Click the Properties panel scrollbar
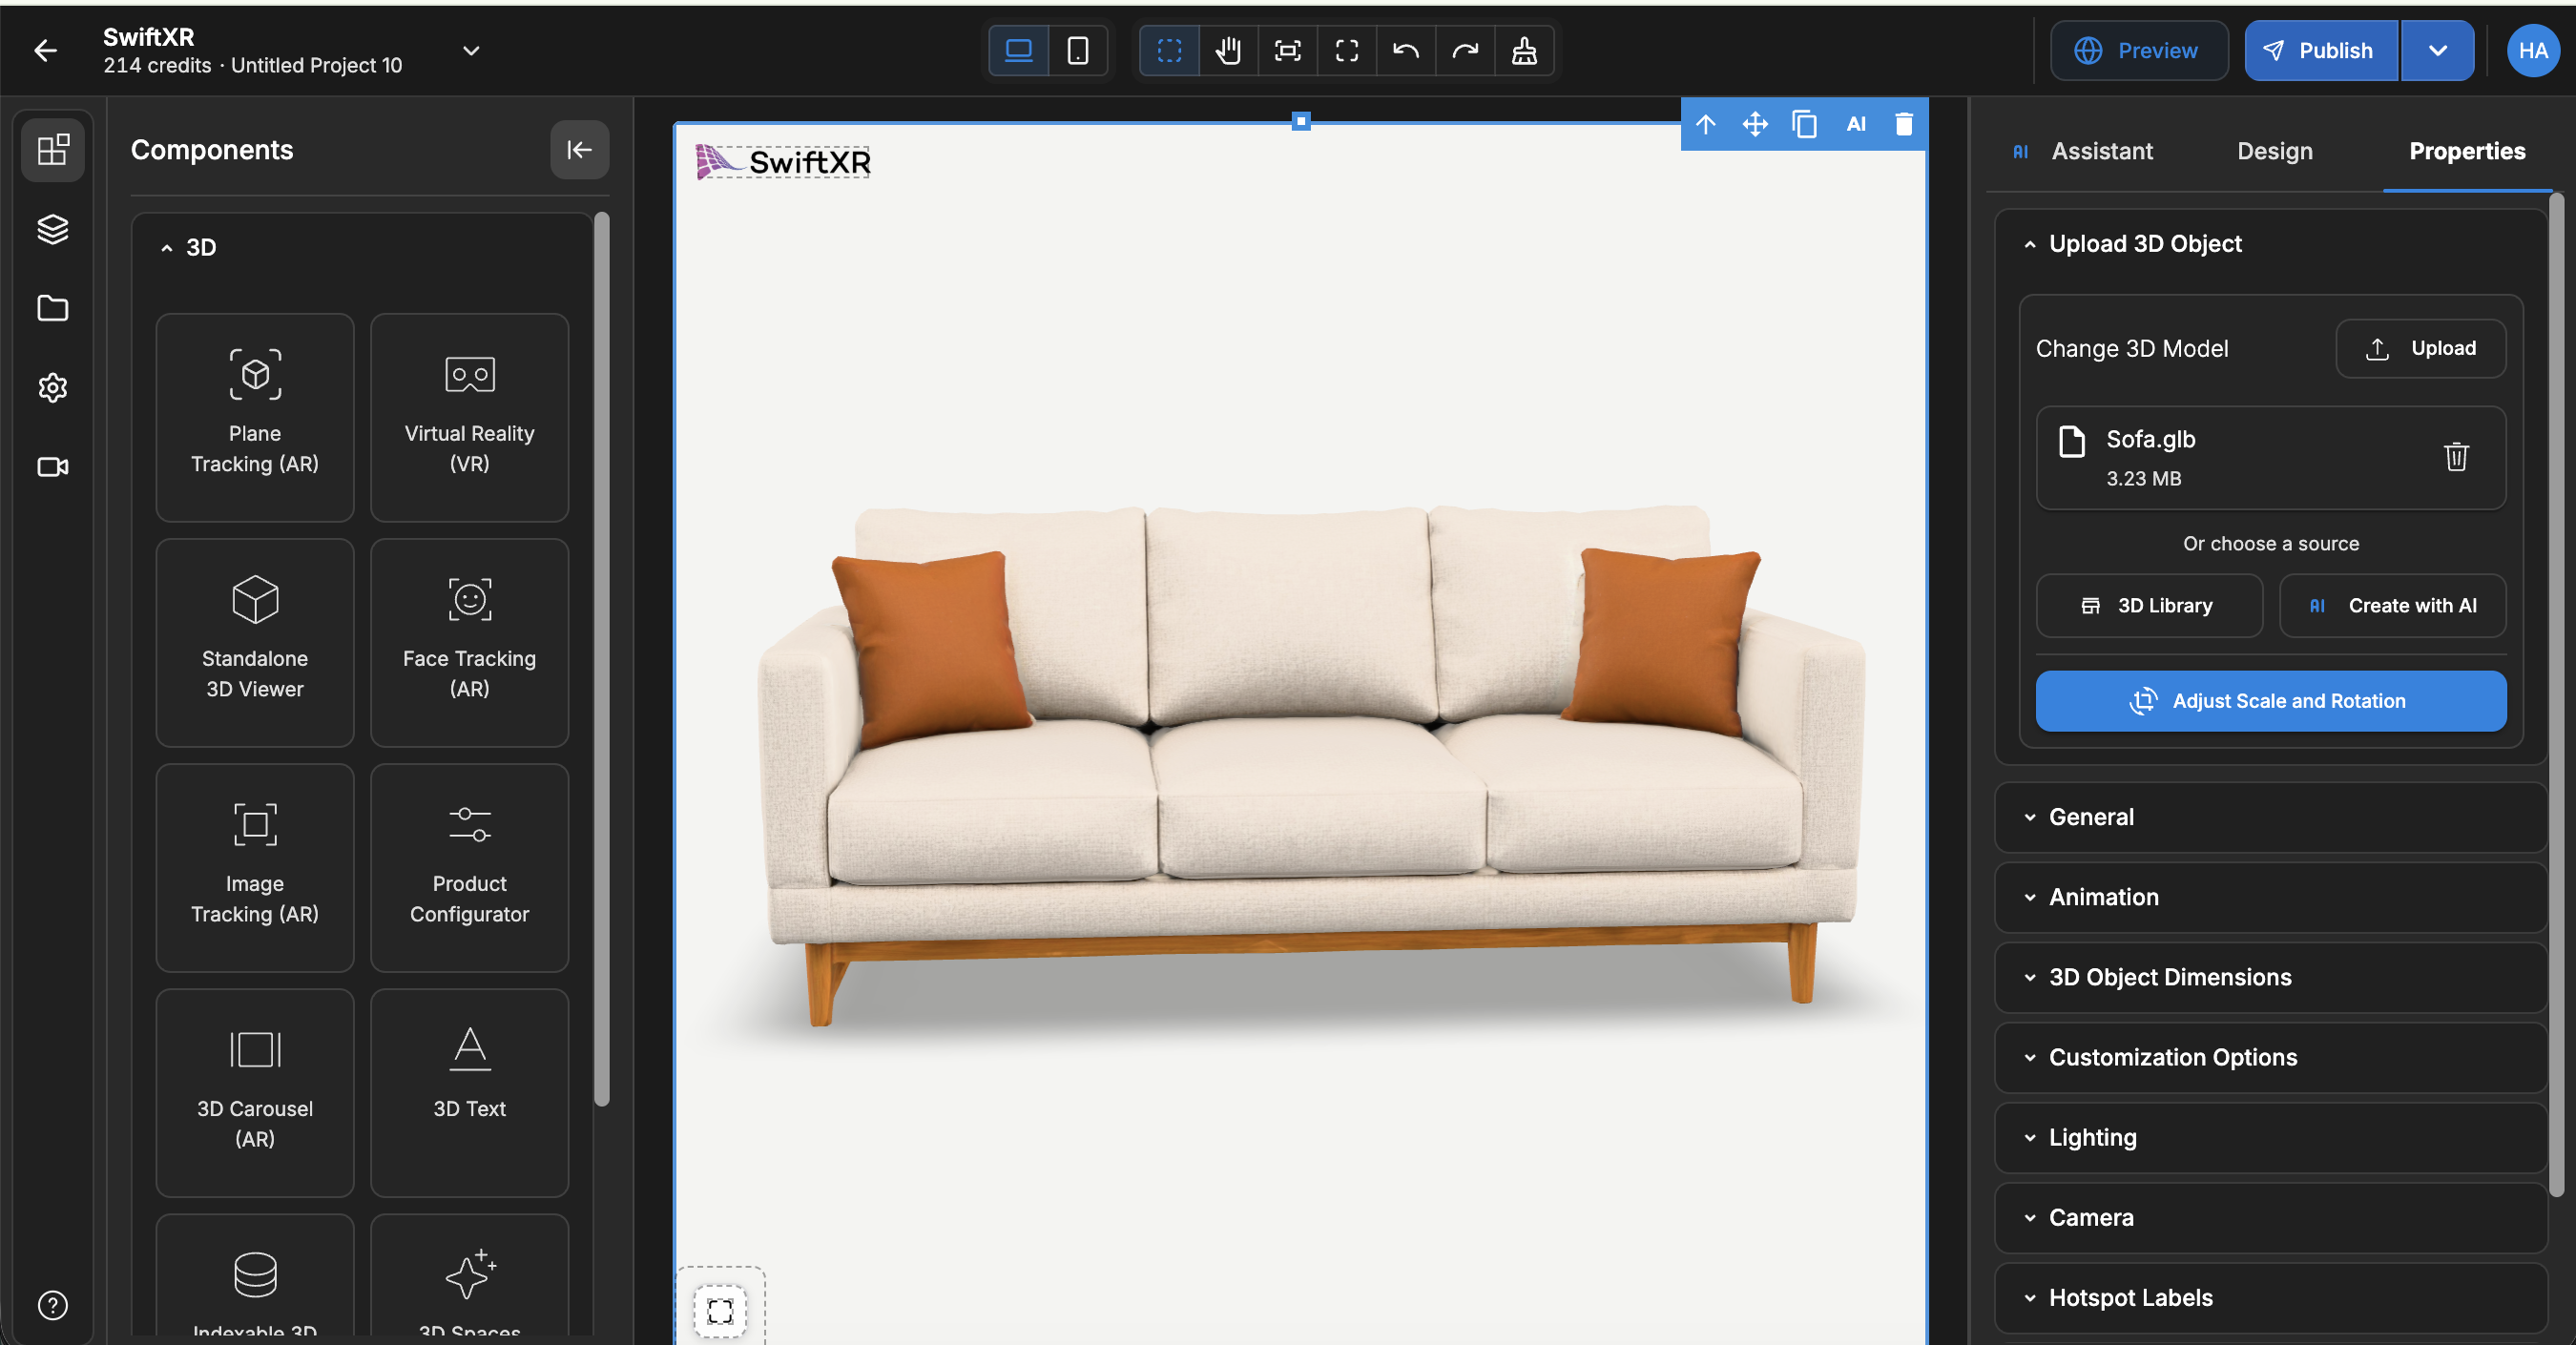The width and height of the screenshot is (2576, 1345). click(x=2556, y=695)
